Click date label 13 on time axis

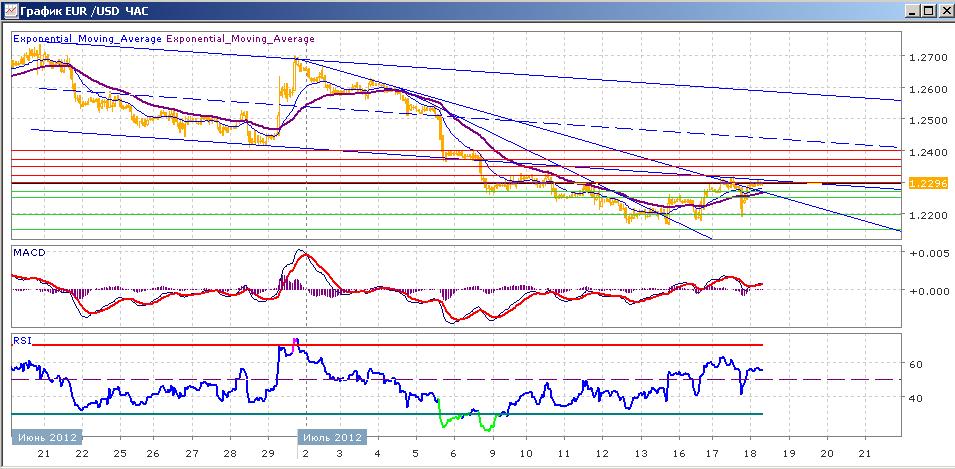[641, 454]
